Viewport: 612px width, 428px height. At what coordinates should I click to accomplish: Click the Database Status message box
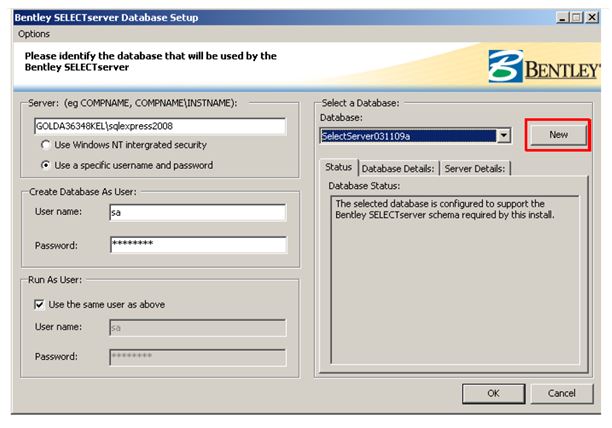pyautogui.click(x=455, y=280)
